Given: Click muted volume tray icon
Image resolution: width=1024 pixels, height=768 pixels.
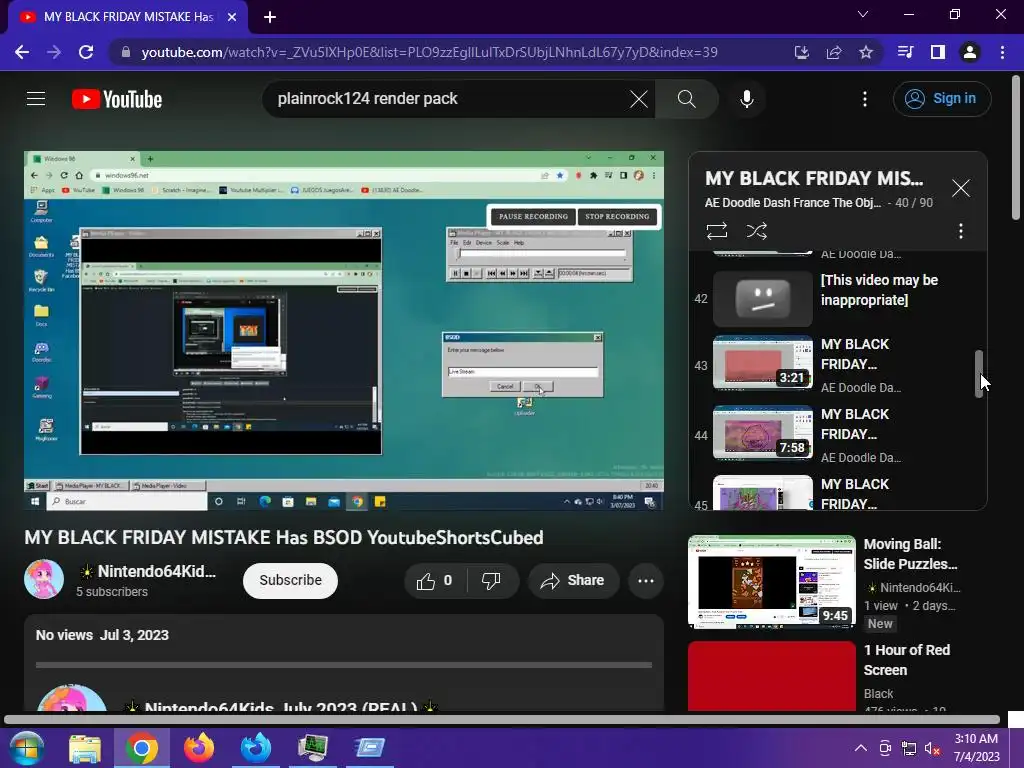Looking at the screenshot, I should coord(933,748).
